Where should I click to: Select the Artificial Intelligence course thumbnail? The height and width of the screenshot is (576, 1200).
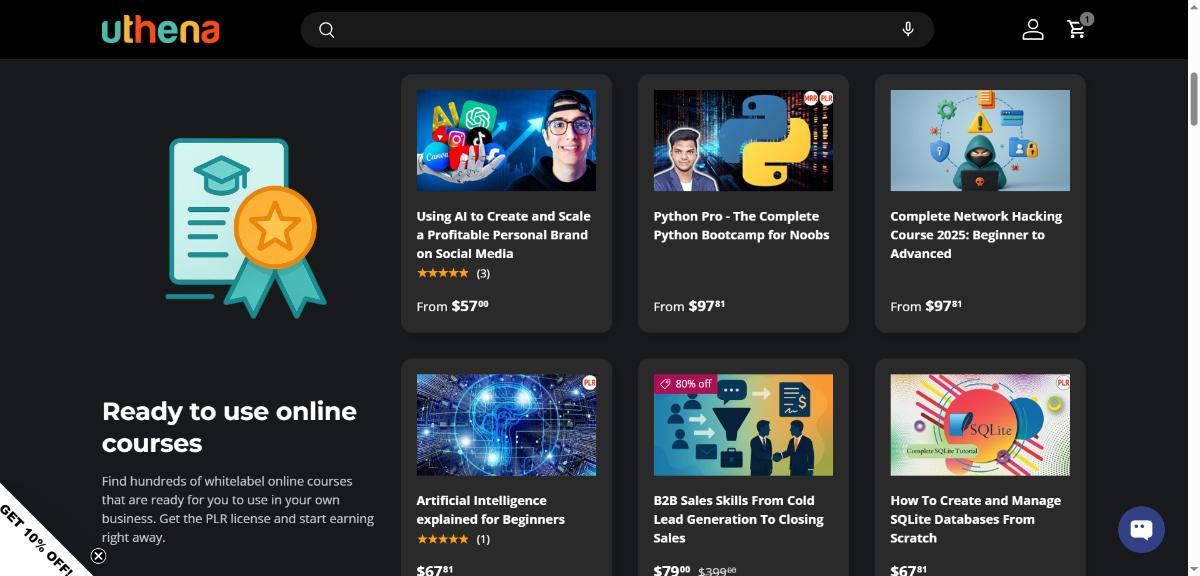coord(506,425)
